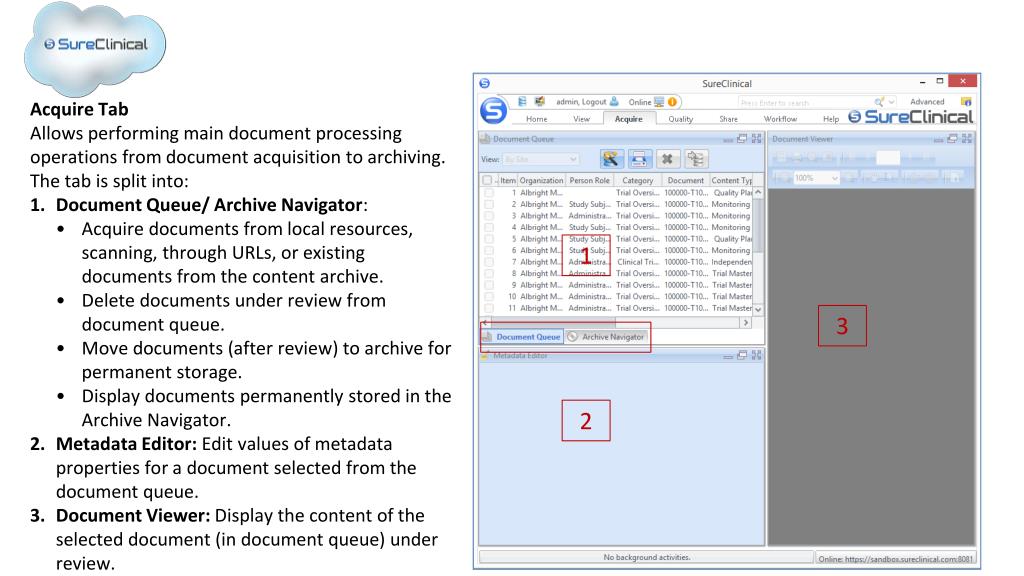Check the box for item 7 row
Viewport: 1024px width, 576px height.
488,262
